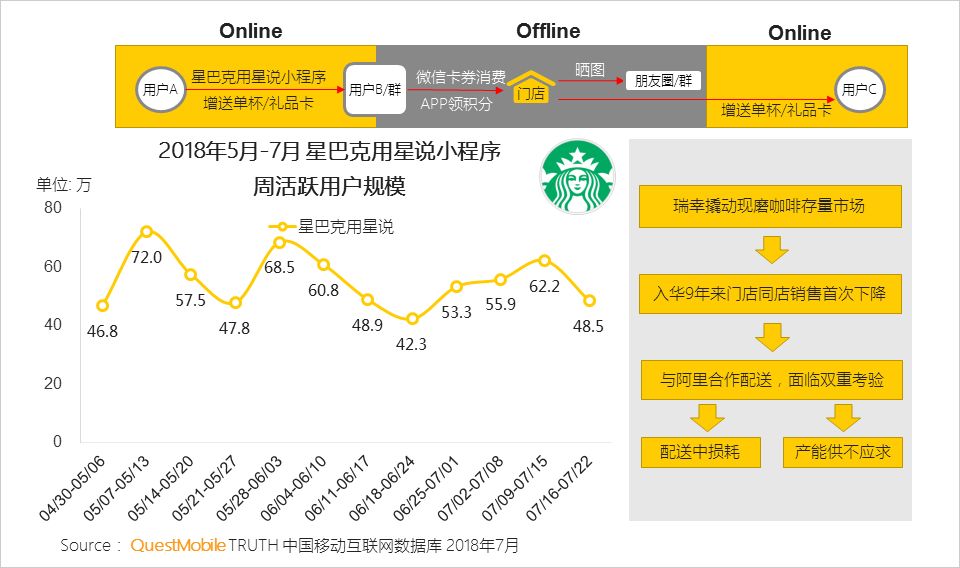Viewport: 960px width, 568px height.
Task: Click the Offline heading
Action: tap(548, 31)
